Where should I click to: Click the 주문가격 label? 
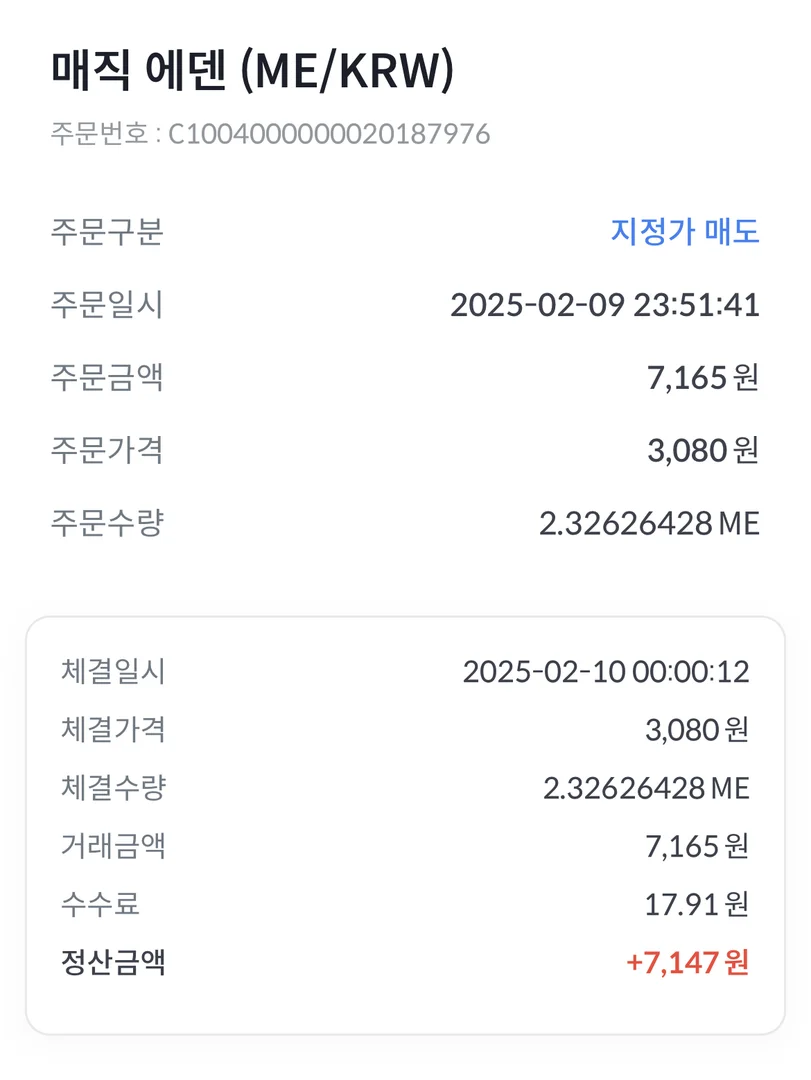tap(107, 451)
